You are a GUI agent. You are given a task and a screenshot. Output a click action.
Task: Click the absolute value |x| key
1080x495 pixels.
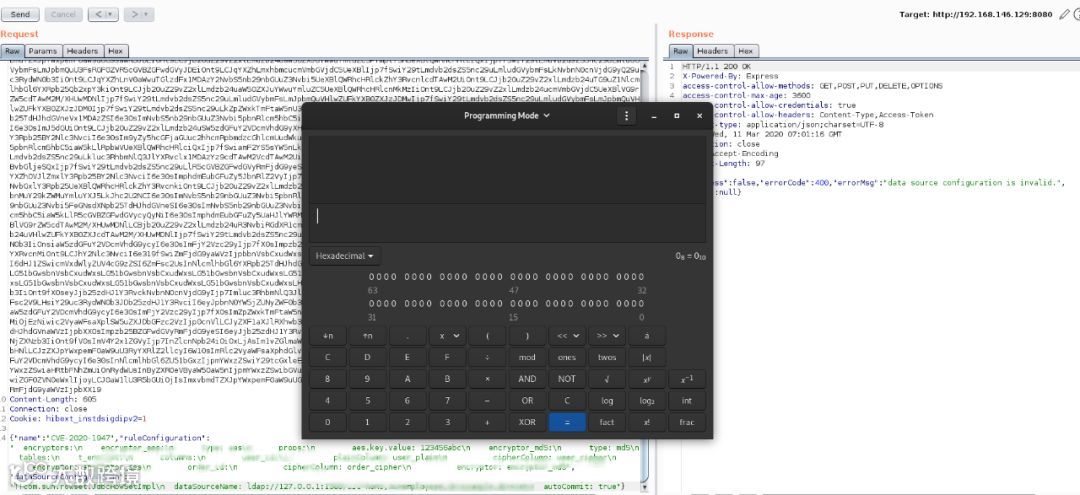[x=646, y=357]
